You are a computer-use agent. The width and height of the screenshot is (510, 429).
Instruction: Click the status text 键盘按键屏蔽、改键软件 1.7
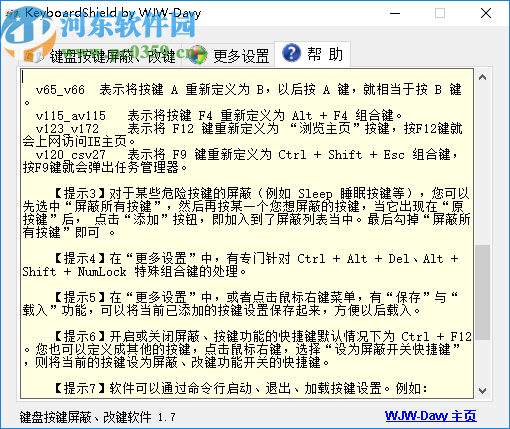tap(97, 417)
